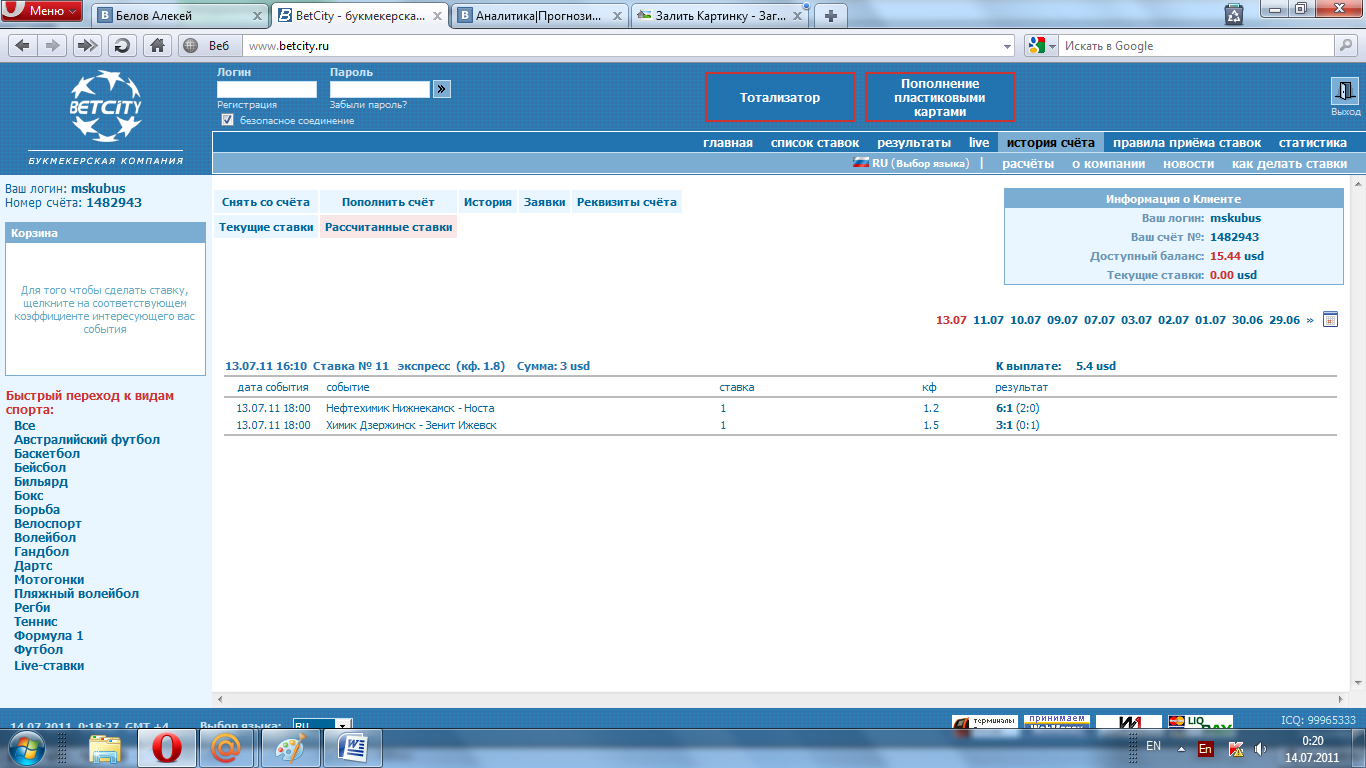1366x768 pixels.
Task: Click the Opera taskbar icon
Action: [166, 748]
